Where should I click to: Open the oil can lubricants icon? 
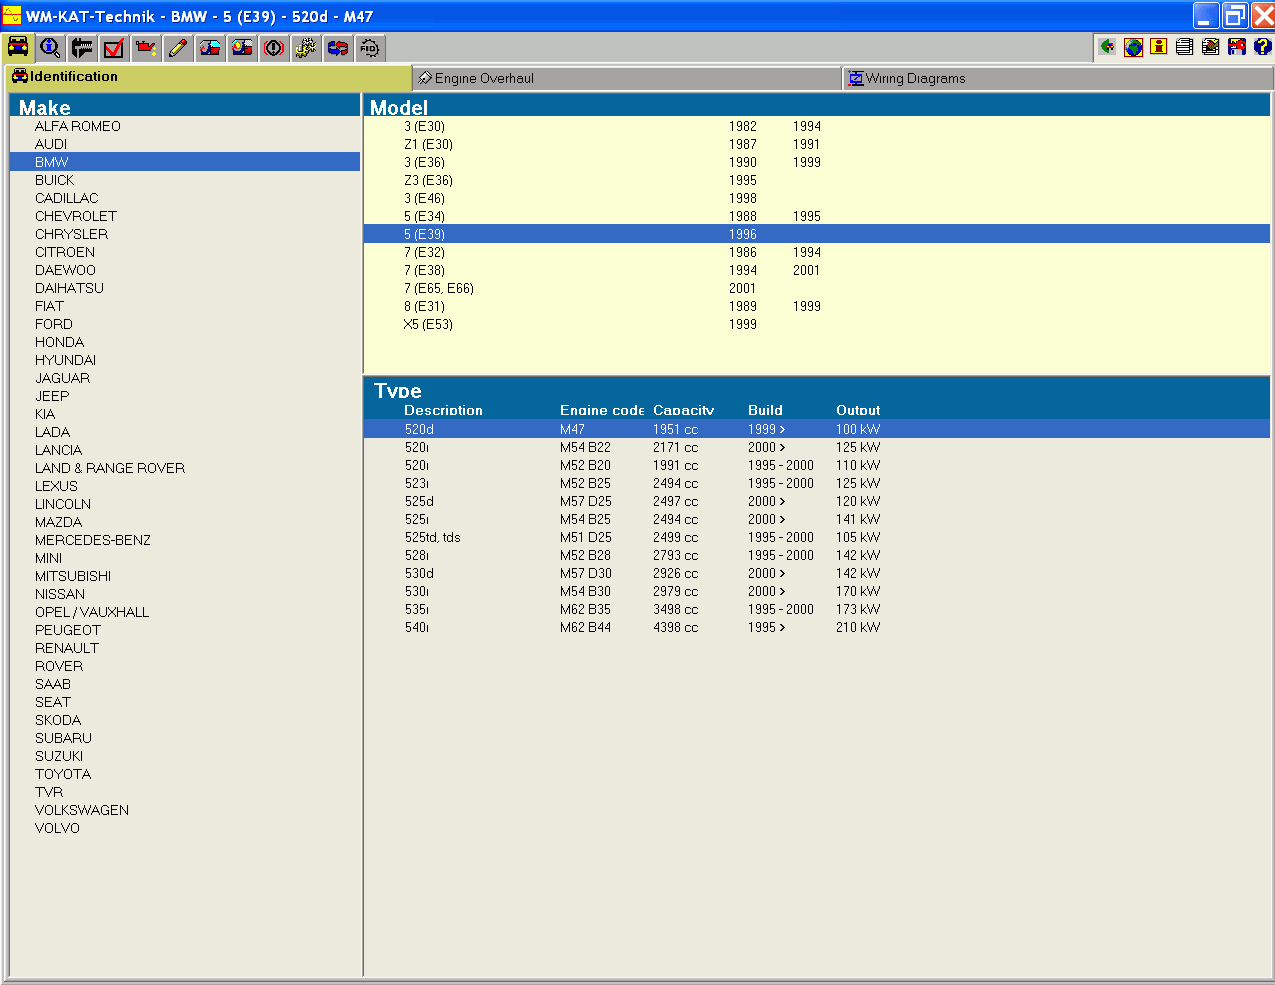[x=146, y=47]
